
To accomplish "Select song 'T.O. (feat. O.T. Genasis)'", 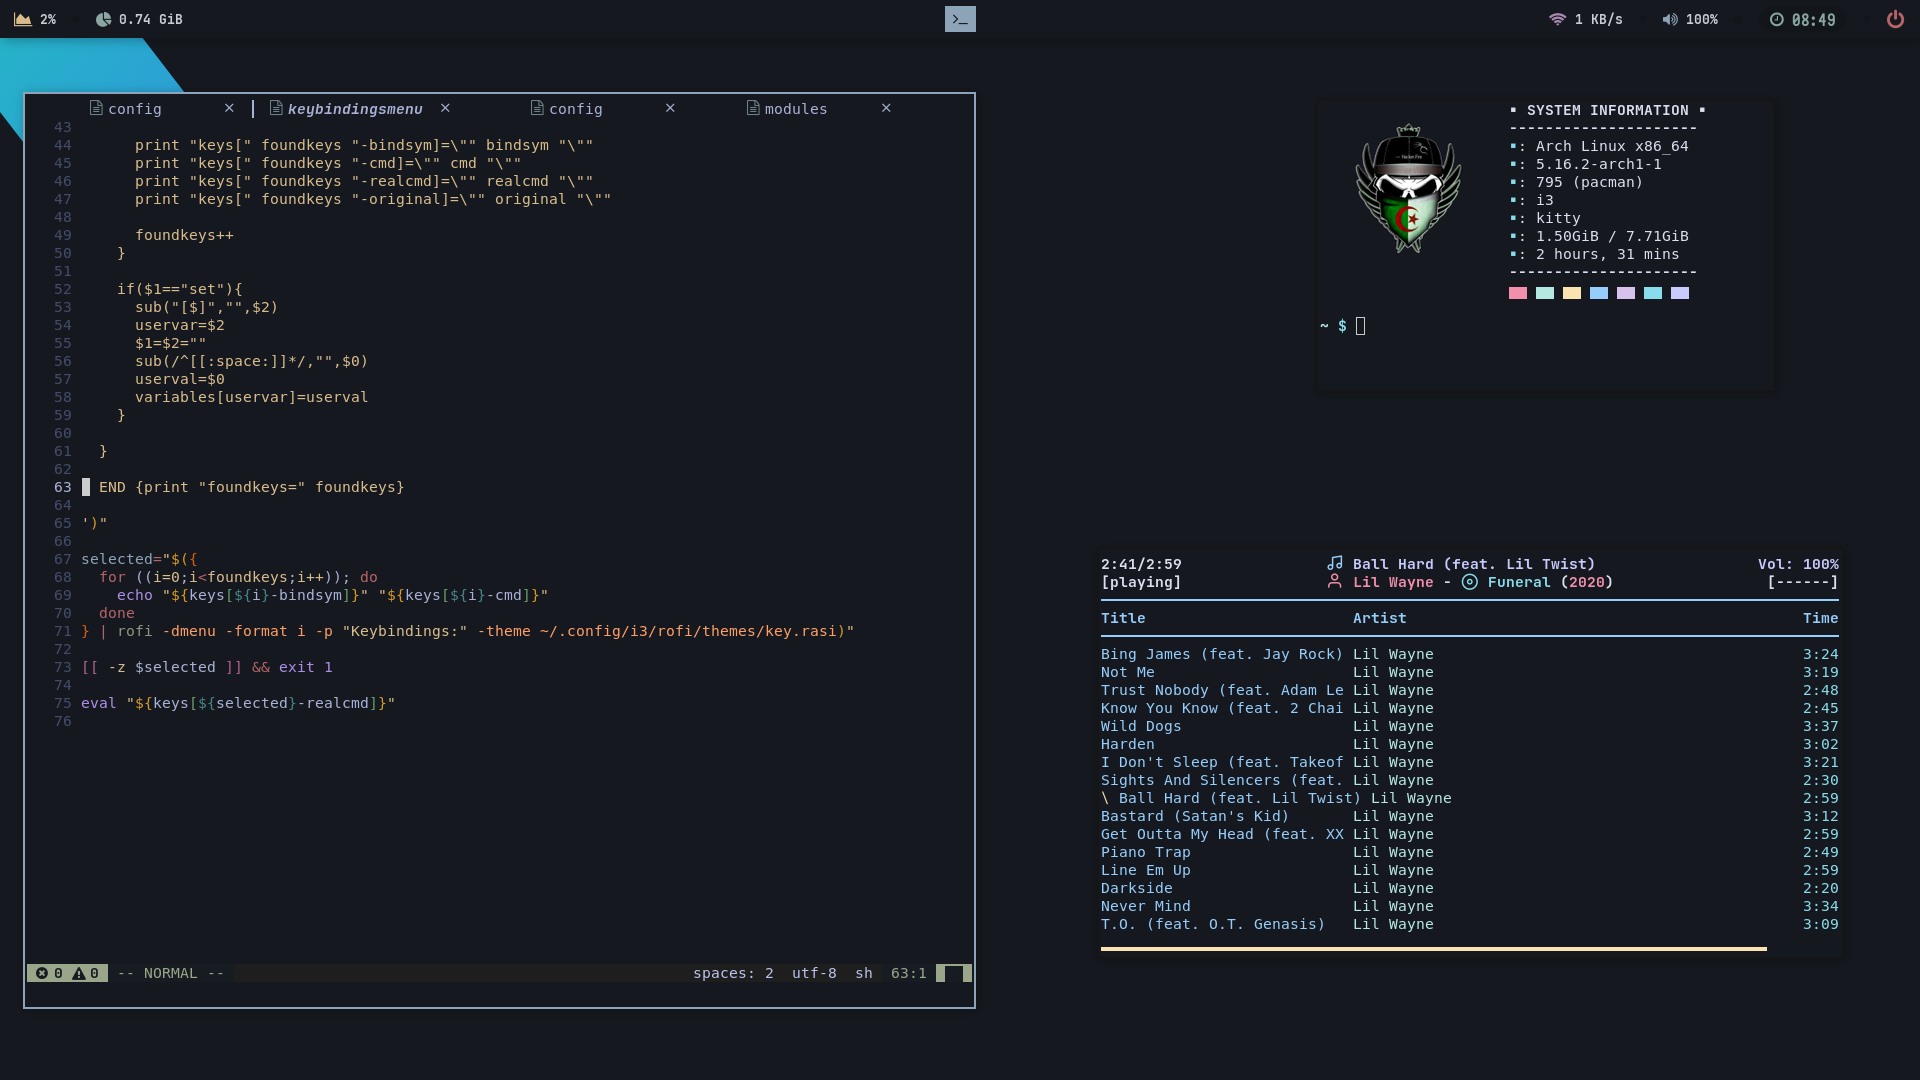I will (x=1470, y=924).
